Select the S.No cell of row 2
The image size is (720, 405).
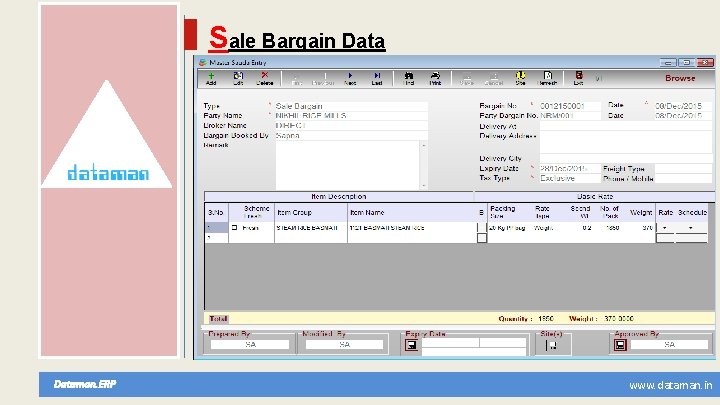pyautogui.click(x=216, y=238)
